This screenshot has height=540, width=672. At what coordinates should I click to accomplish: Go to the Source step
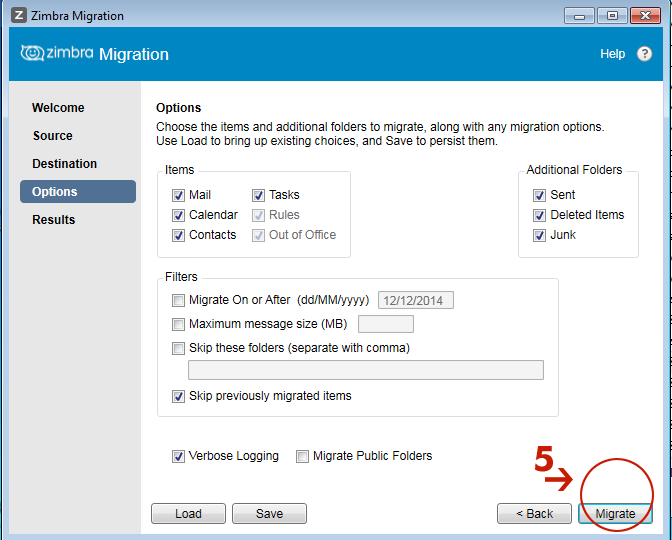pyautogui.click(x=53, y=135)
